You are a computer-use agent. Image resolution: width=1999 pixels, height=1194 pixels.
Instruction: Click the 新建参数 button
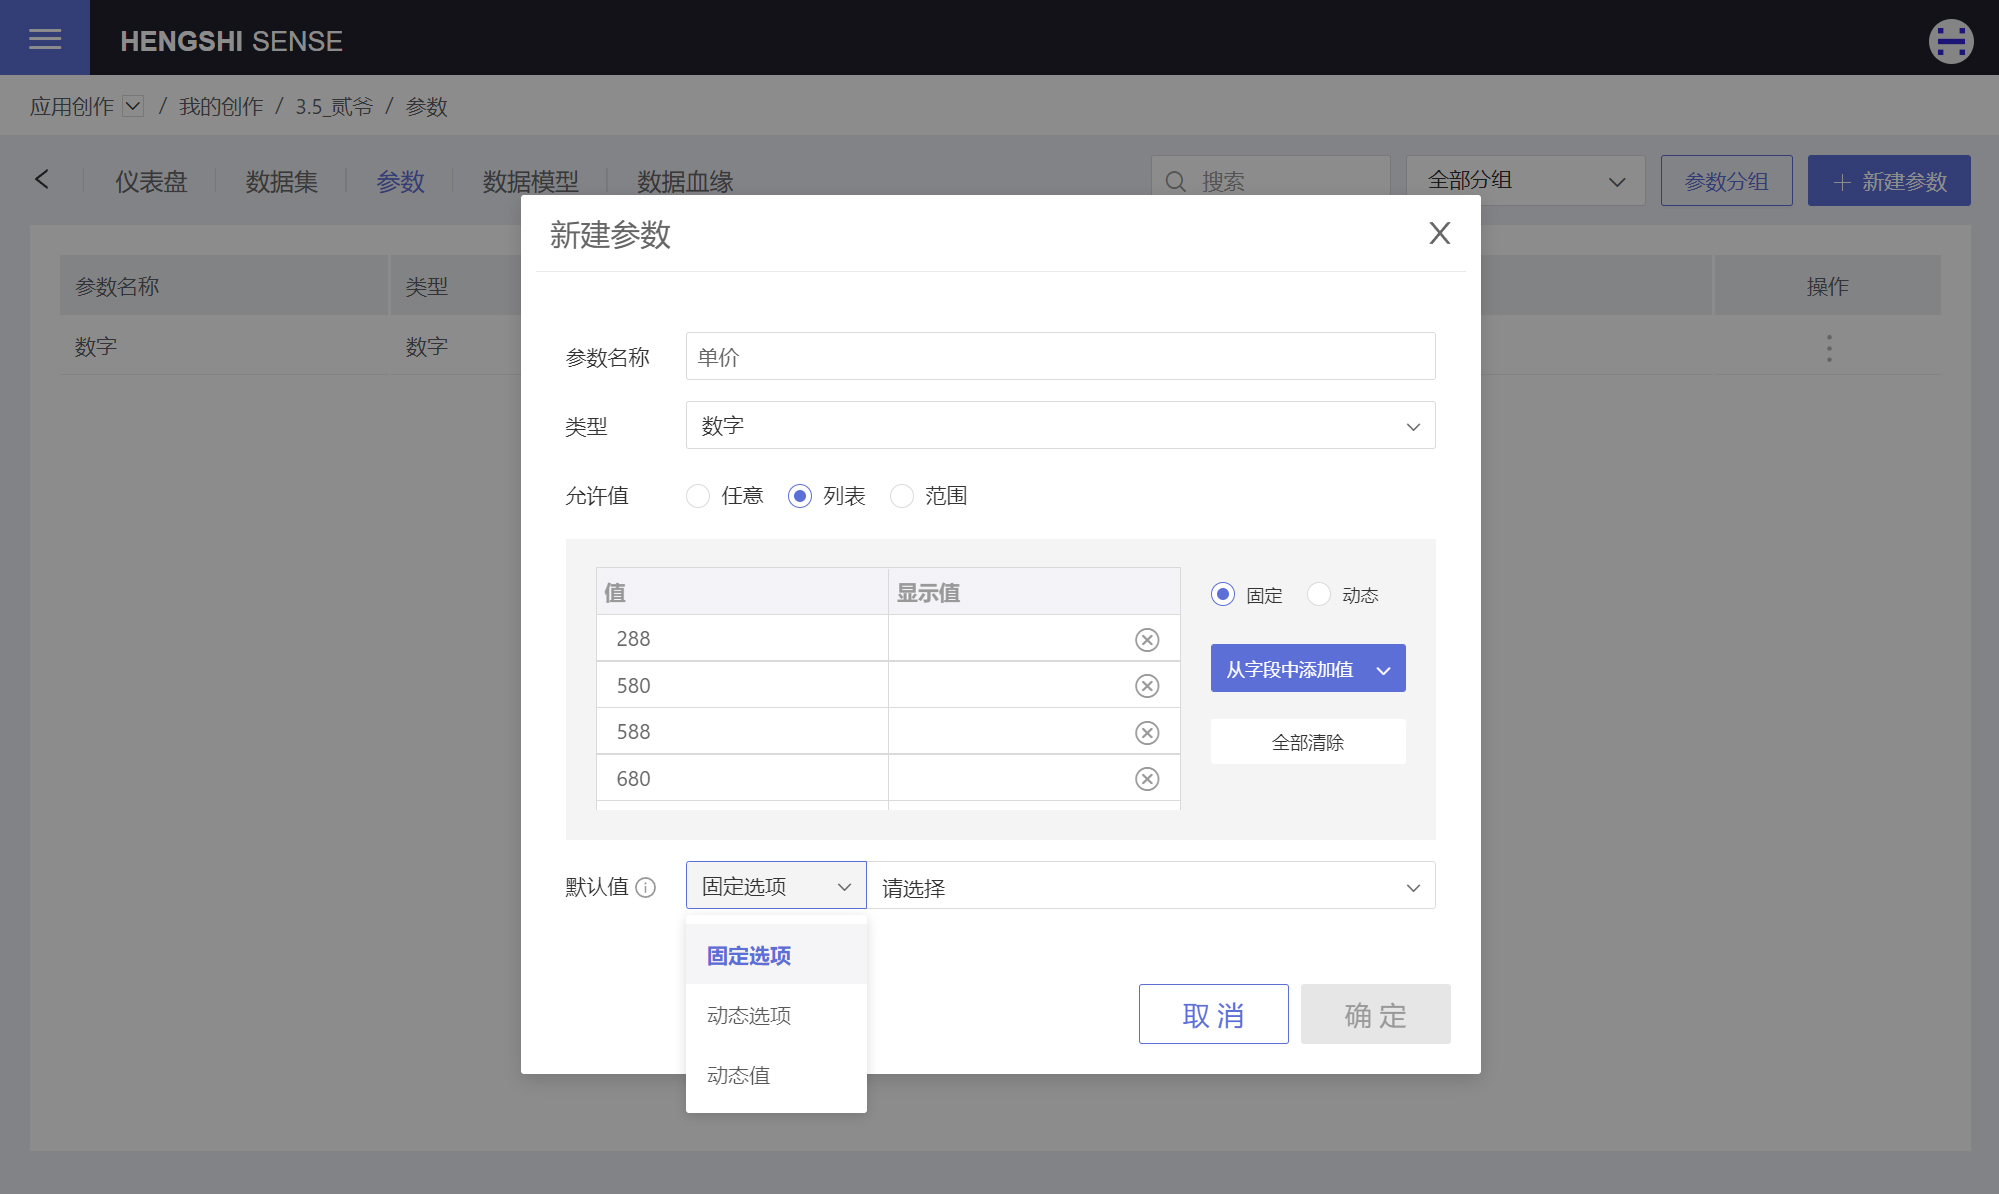coord(1889,180)
